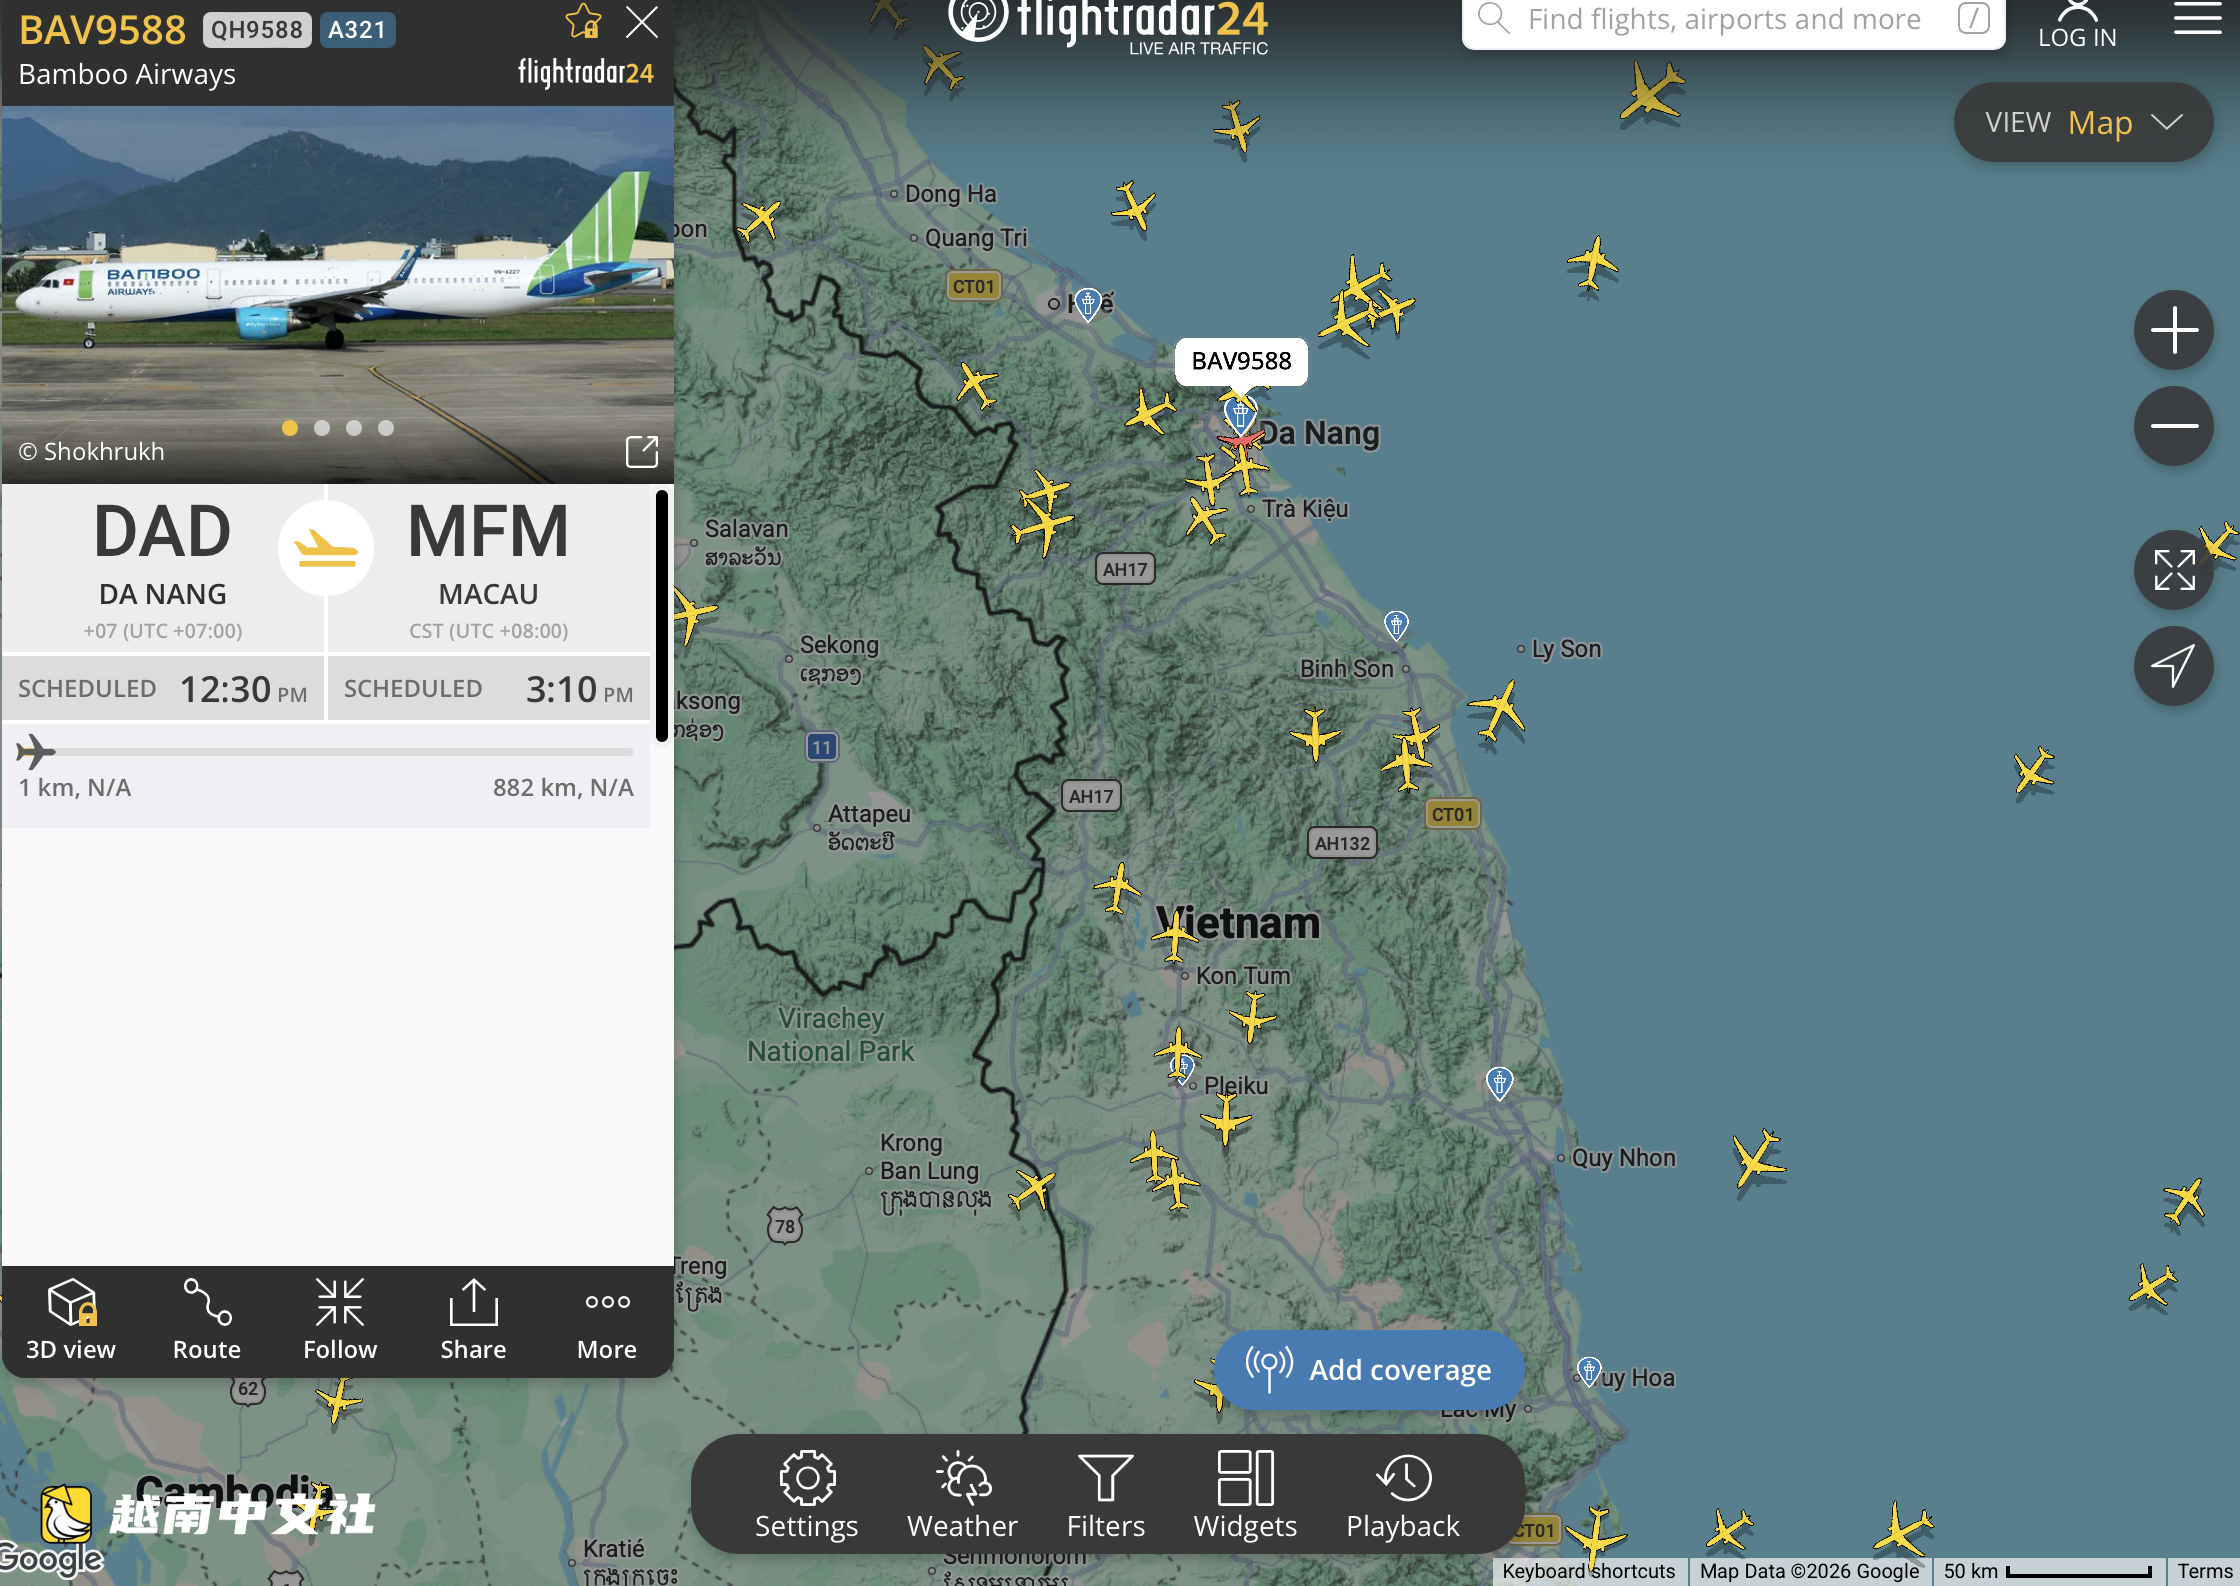This screenshot has width=2240, height=1586.
Task: Select the Quy Nhon area airport pin
Action: click(x=1499, y=1082)
